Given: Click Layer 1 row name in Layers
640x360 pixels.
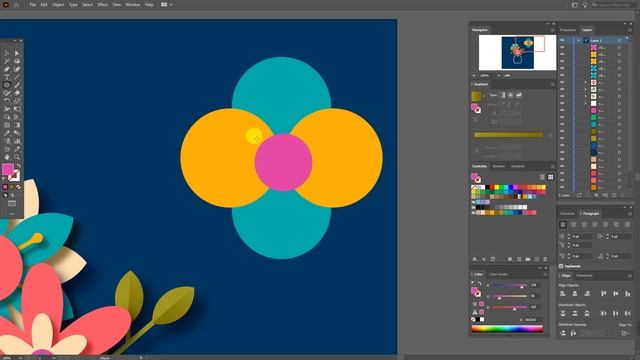Looking at the screenshot, I should [596, 40].
